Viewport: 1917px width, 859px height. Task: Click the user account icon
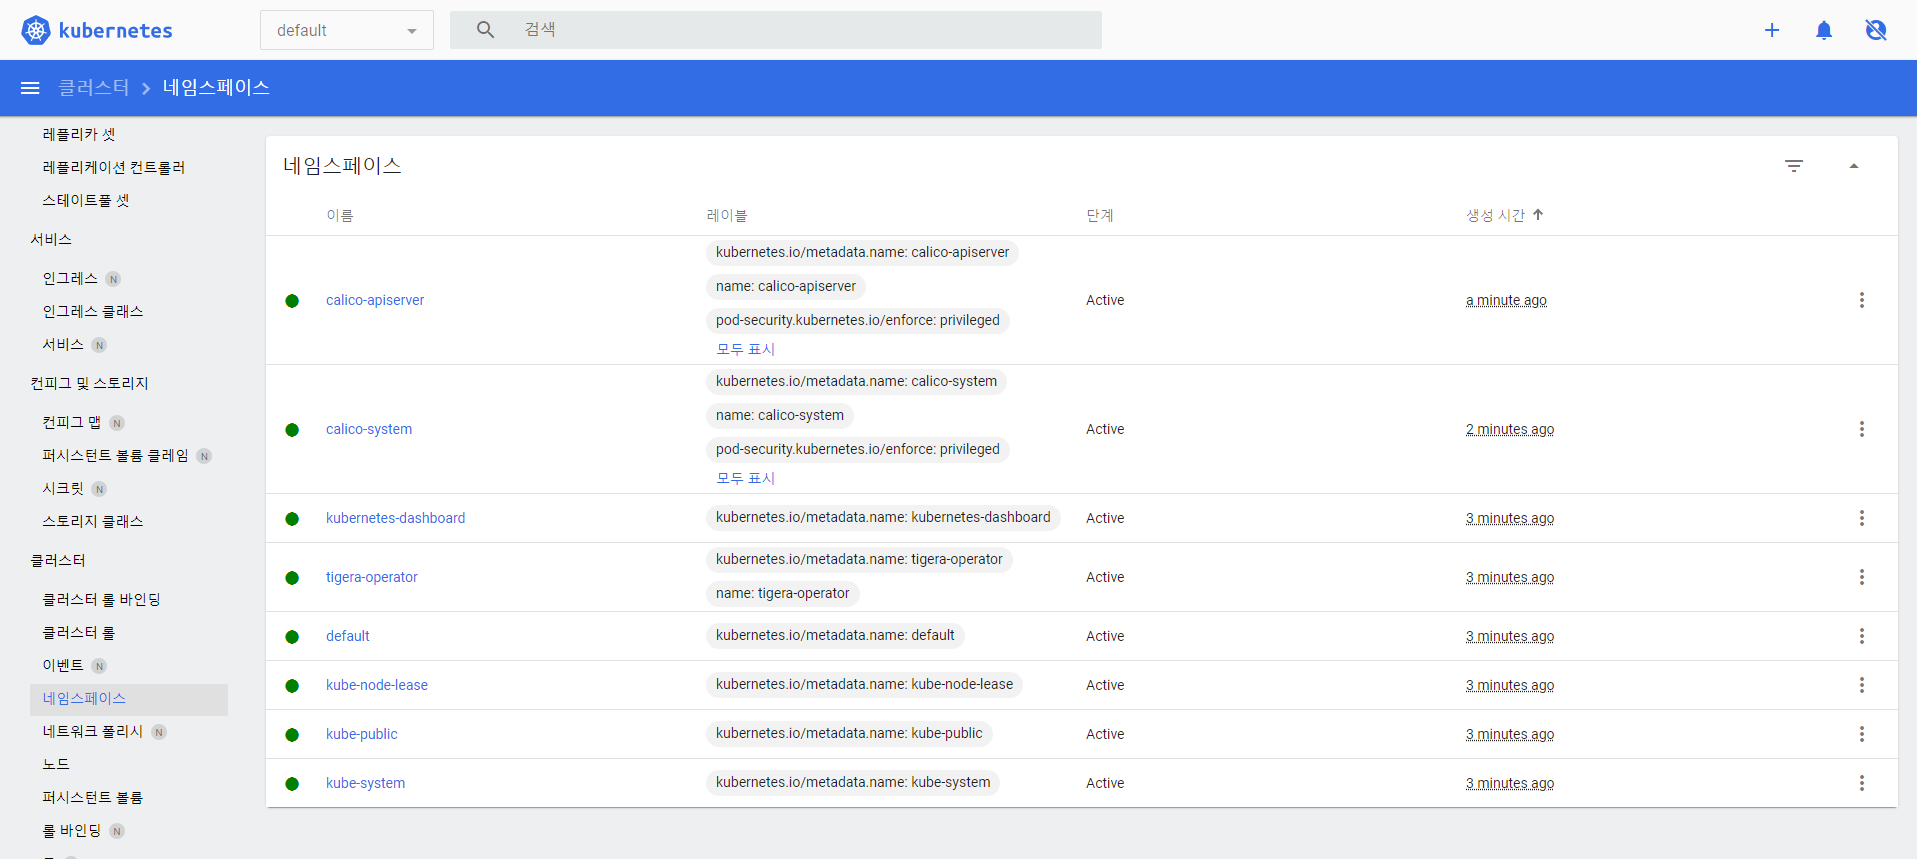1876,30
